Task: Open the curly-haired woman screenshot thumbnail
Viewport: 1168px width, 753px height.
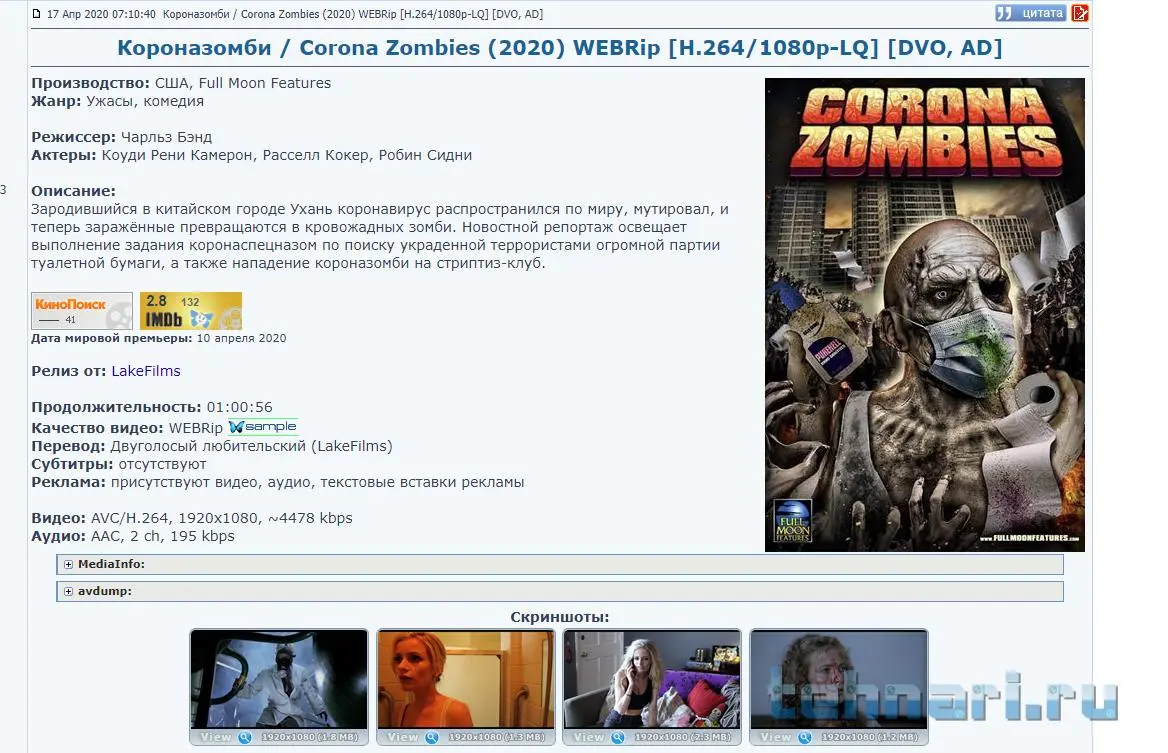Action: 839,679
